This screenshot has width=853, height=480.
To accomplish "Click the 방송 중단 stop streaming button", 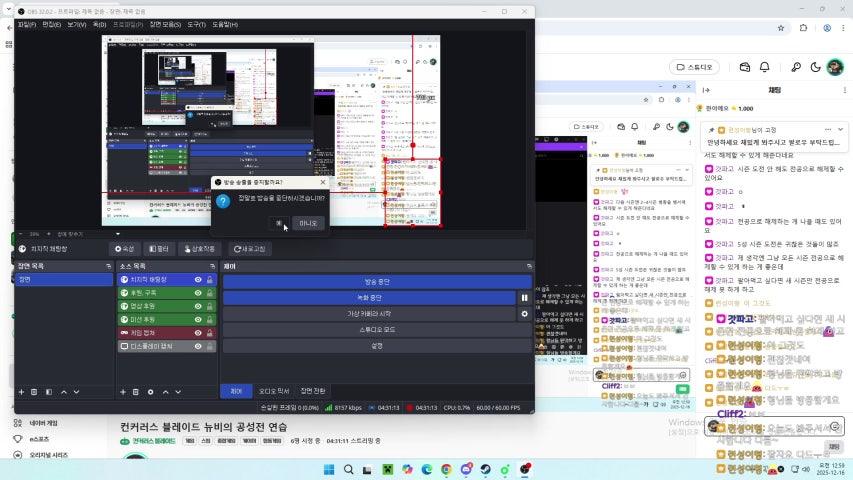I will pyautogui.click(x=377, y=282).
